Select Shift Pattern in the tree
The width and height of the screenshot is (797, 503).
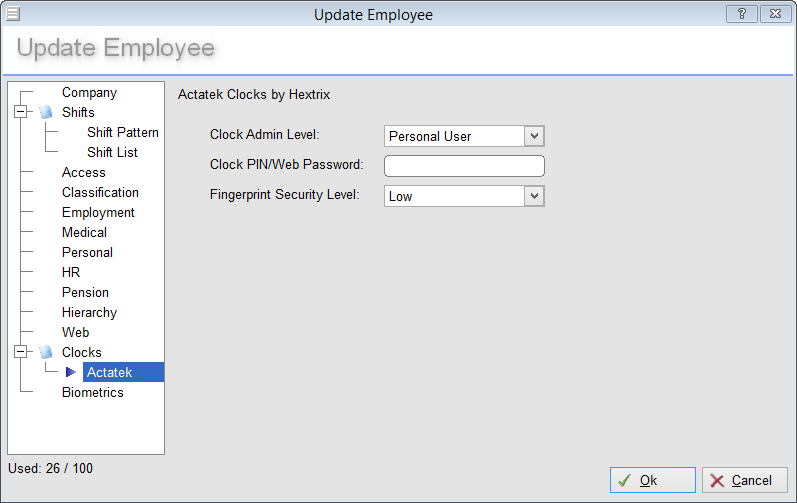tap(122, 132)
